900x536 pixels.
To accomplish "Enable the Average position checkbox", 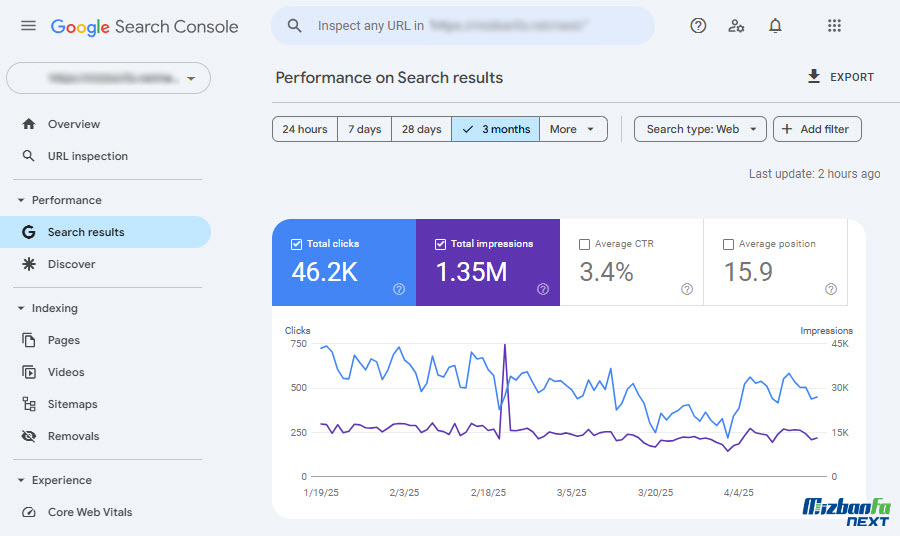I will coord(728,244).
